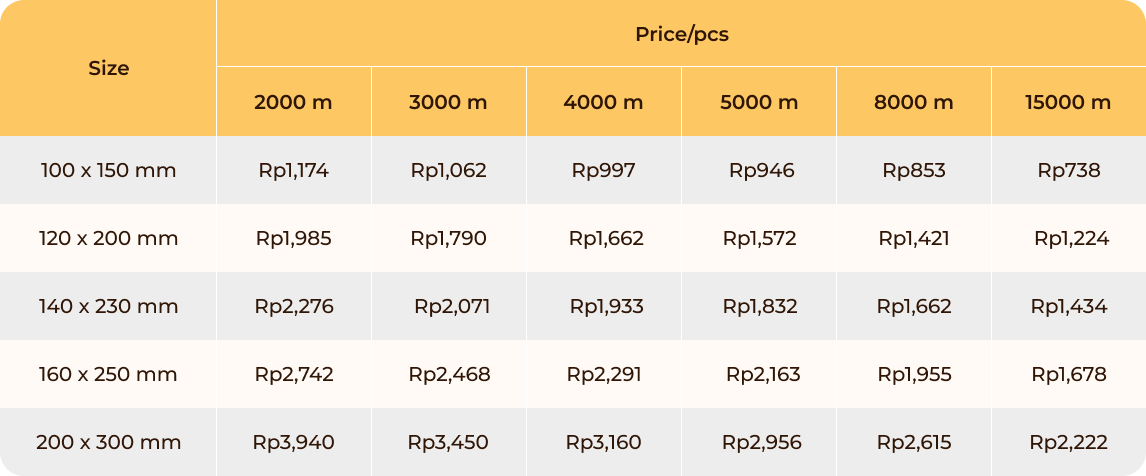Click the 200 x 300 mm size cell

(x=108, y=442)
